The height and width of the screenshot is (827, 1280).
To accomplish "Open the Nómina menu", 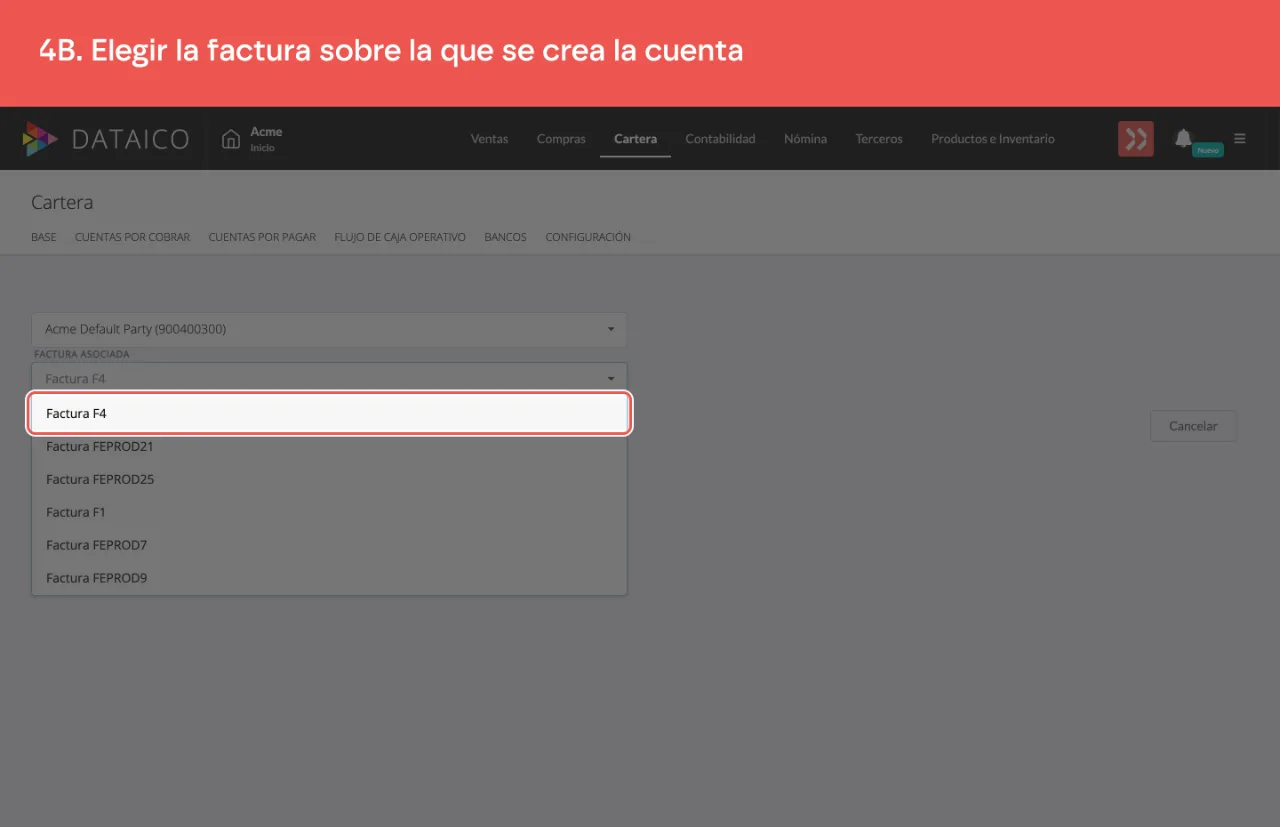I will click(x=805, y=139).
